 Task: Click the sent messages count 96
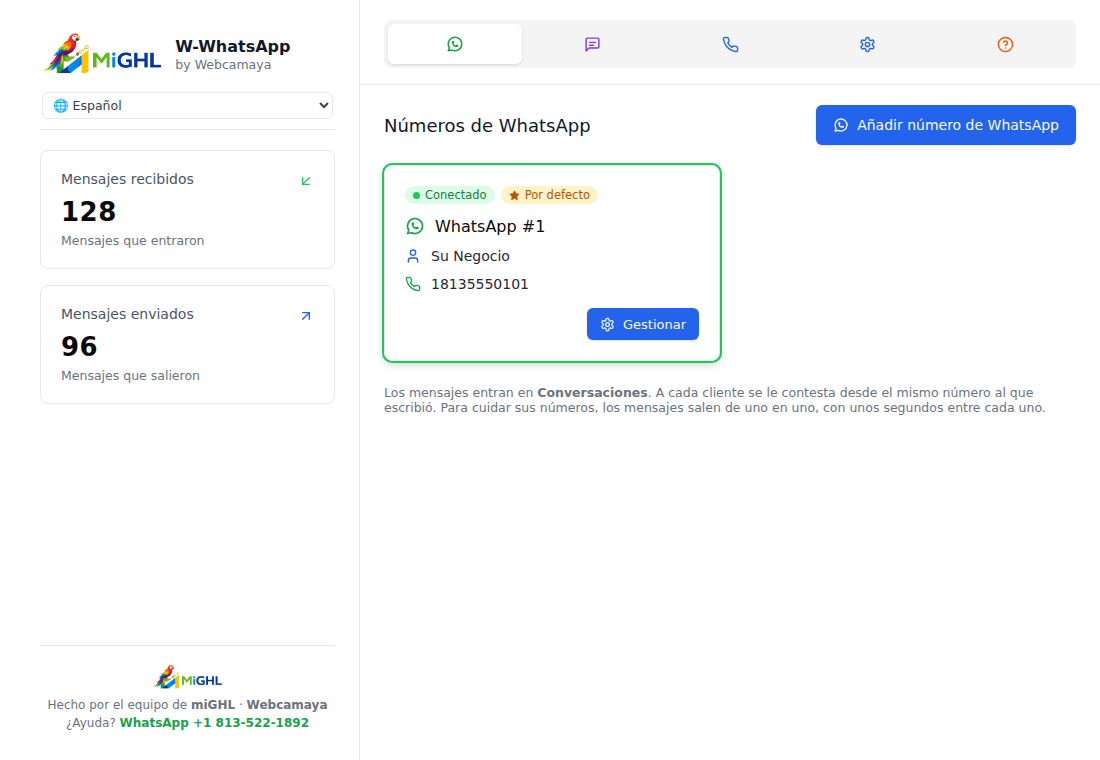point(79,346)
